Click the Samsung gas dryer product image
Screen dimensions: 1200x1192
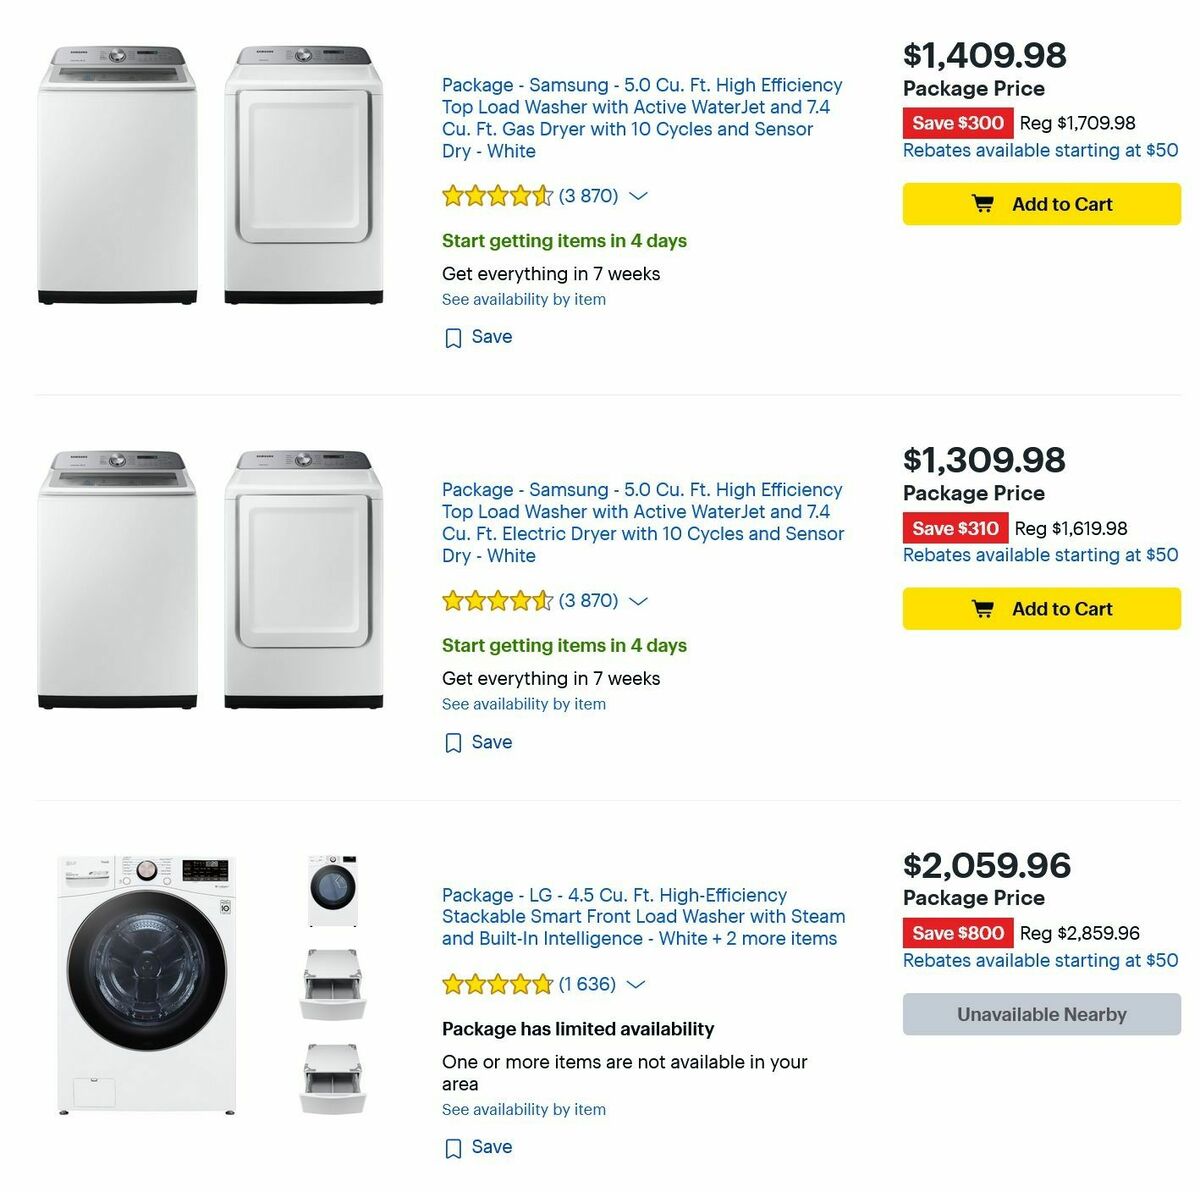[x=300, y=170]
